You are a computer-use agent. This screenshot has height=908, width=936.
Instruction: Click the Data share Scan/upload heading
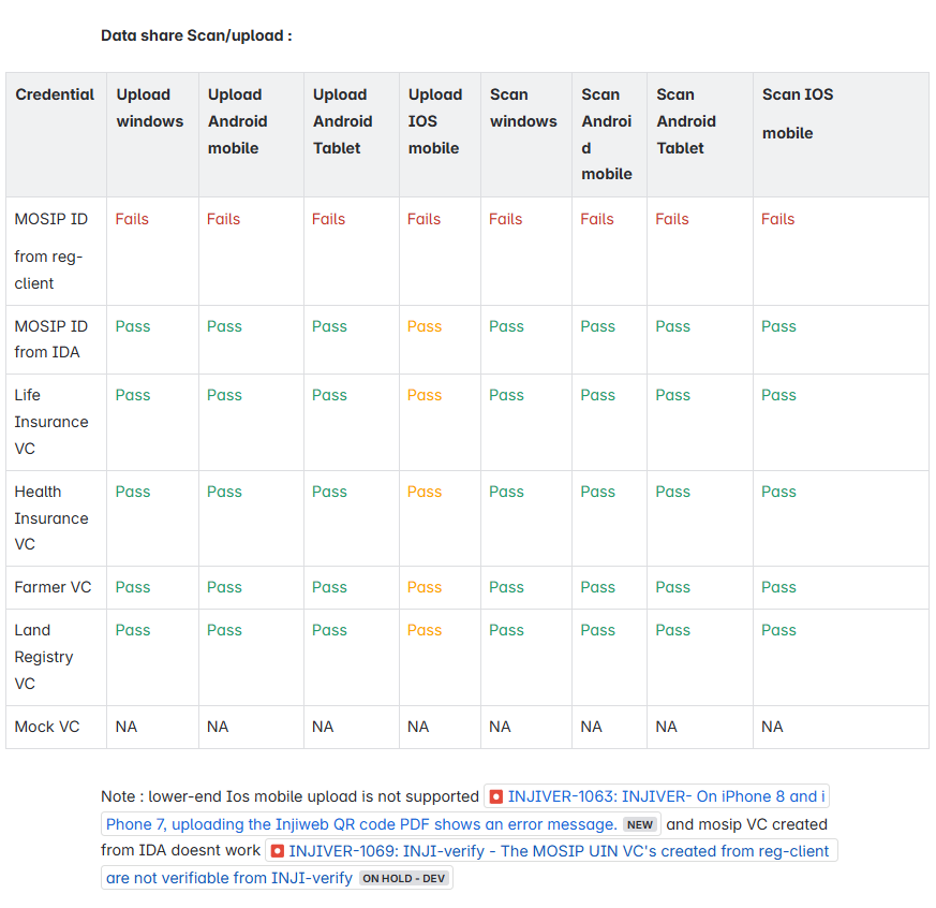pos(196,36)
